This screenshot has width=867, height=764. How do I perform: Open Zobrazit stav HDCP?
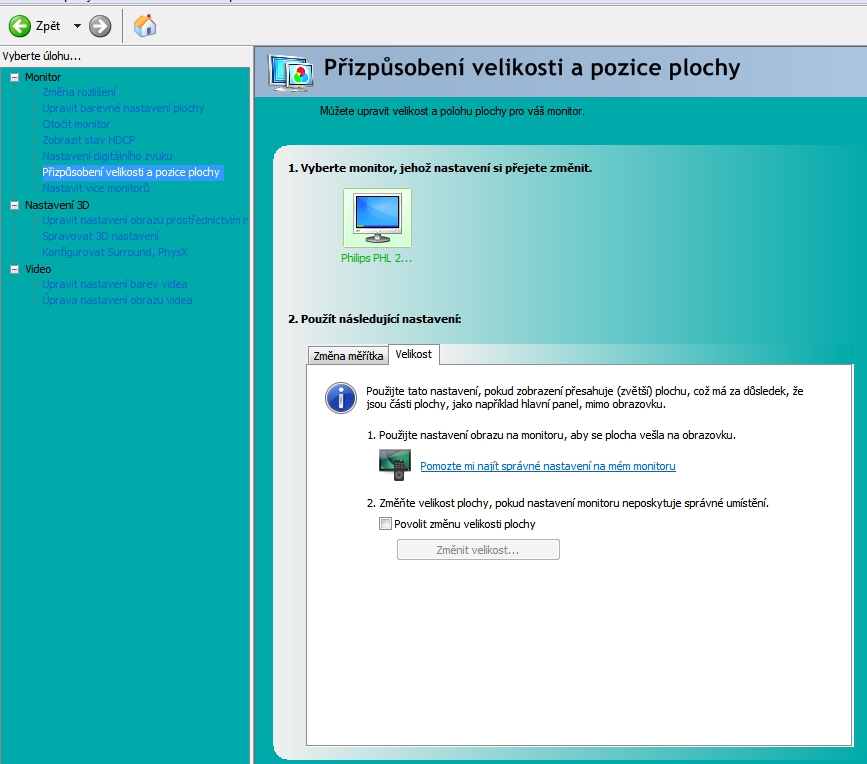(x=88, y=140)
